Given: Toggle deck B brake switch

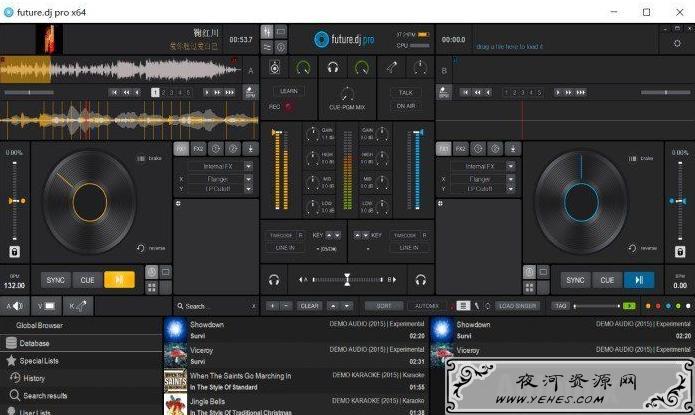Looking at the screenshot, I should pos(633,158).
